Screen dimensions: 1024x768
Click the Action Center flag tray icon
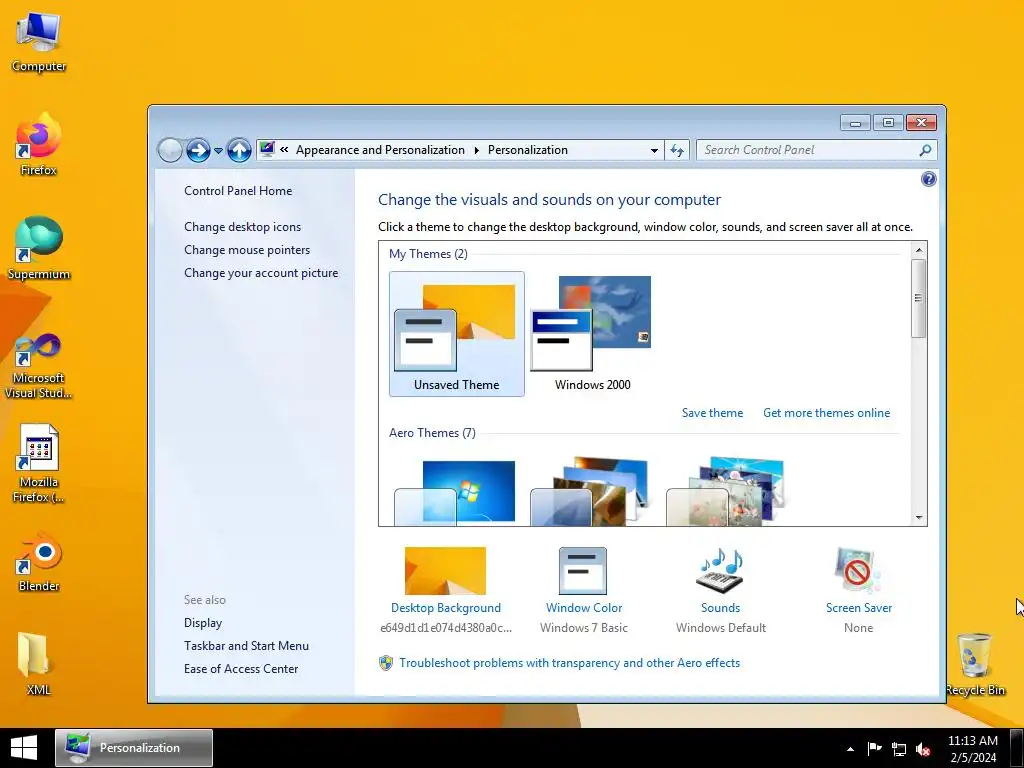tap(874, 748)
